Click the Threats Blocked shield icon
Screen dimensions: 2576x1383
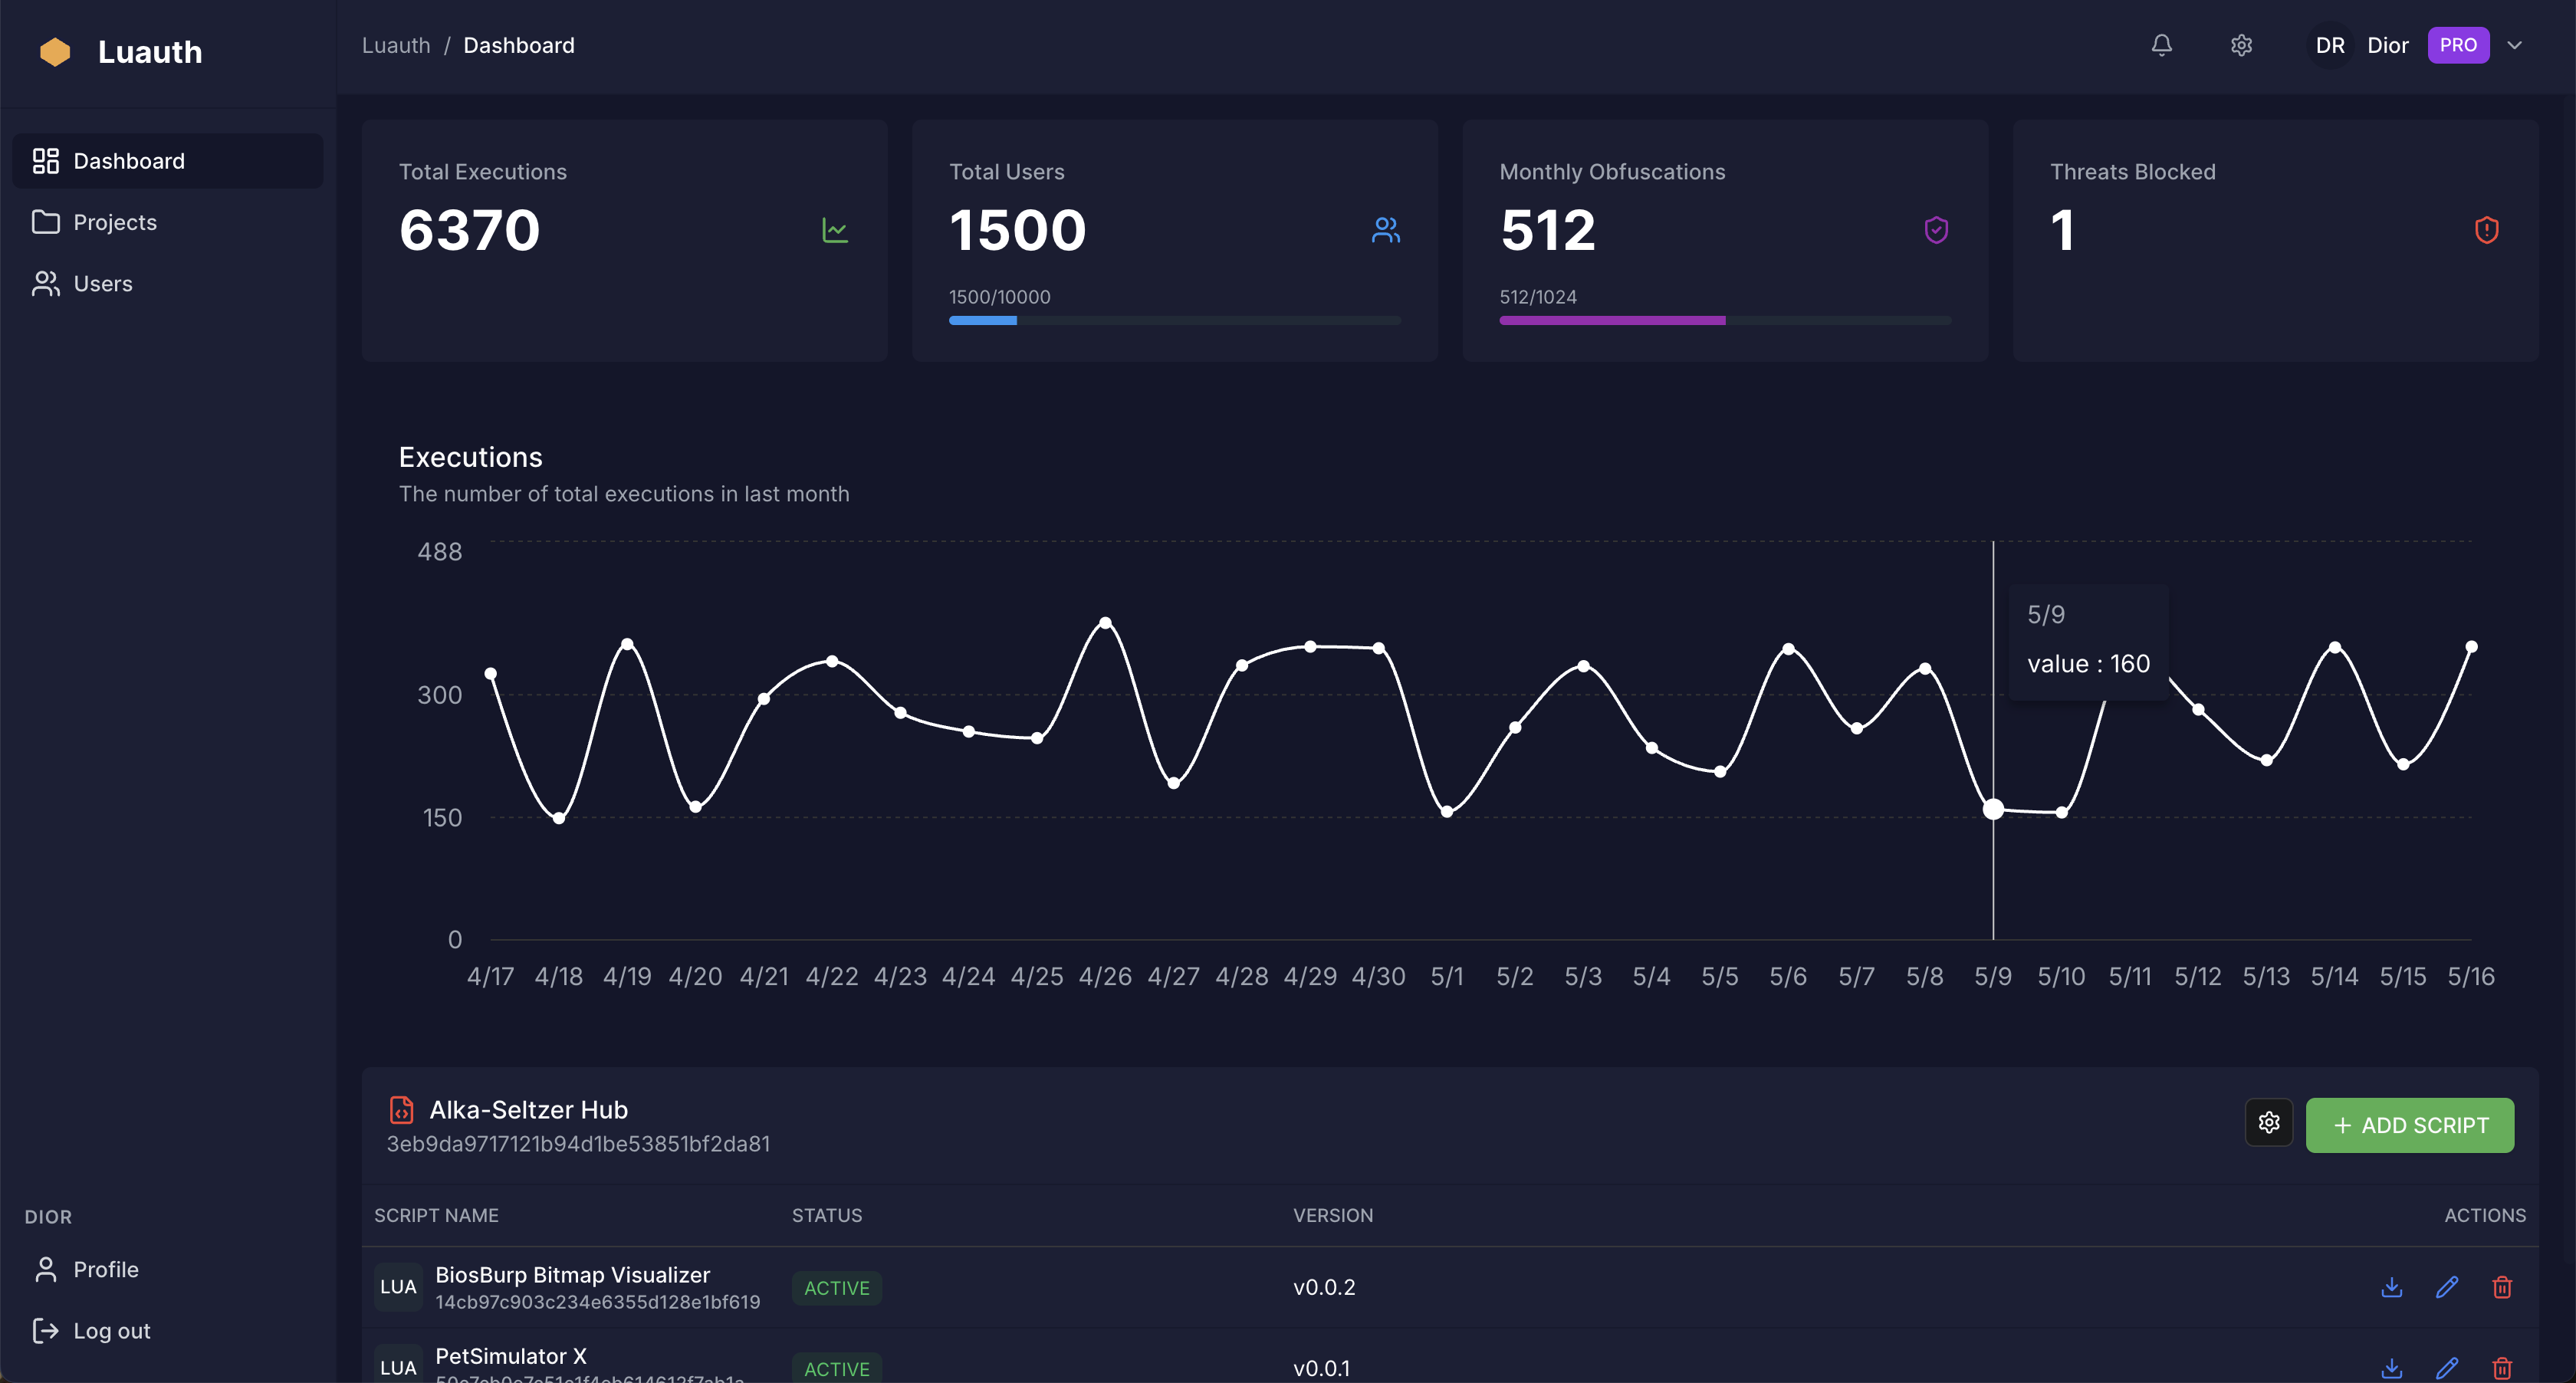2486,230
